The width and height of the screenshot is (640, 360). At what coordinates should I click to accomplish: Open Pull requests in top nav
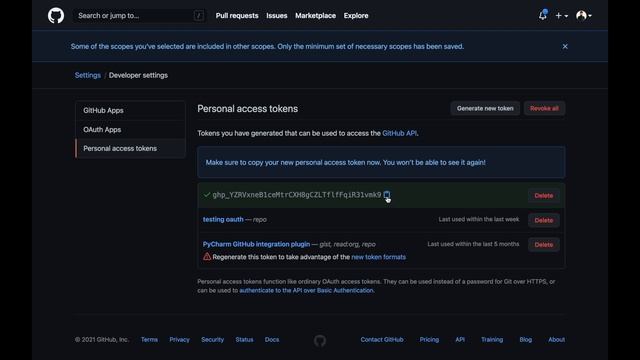pos(237,16)
